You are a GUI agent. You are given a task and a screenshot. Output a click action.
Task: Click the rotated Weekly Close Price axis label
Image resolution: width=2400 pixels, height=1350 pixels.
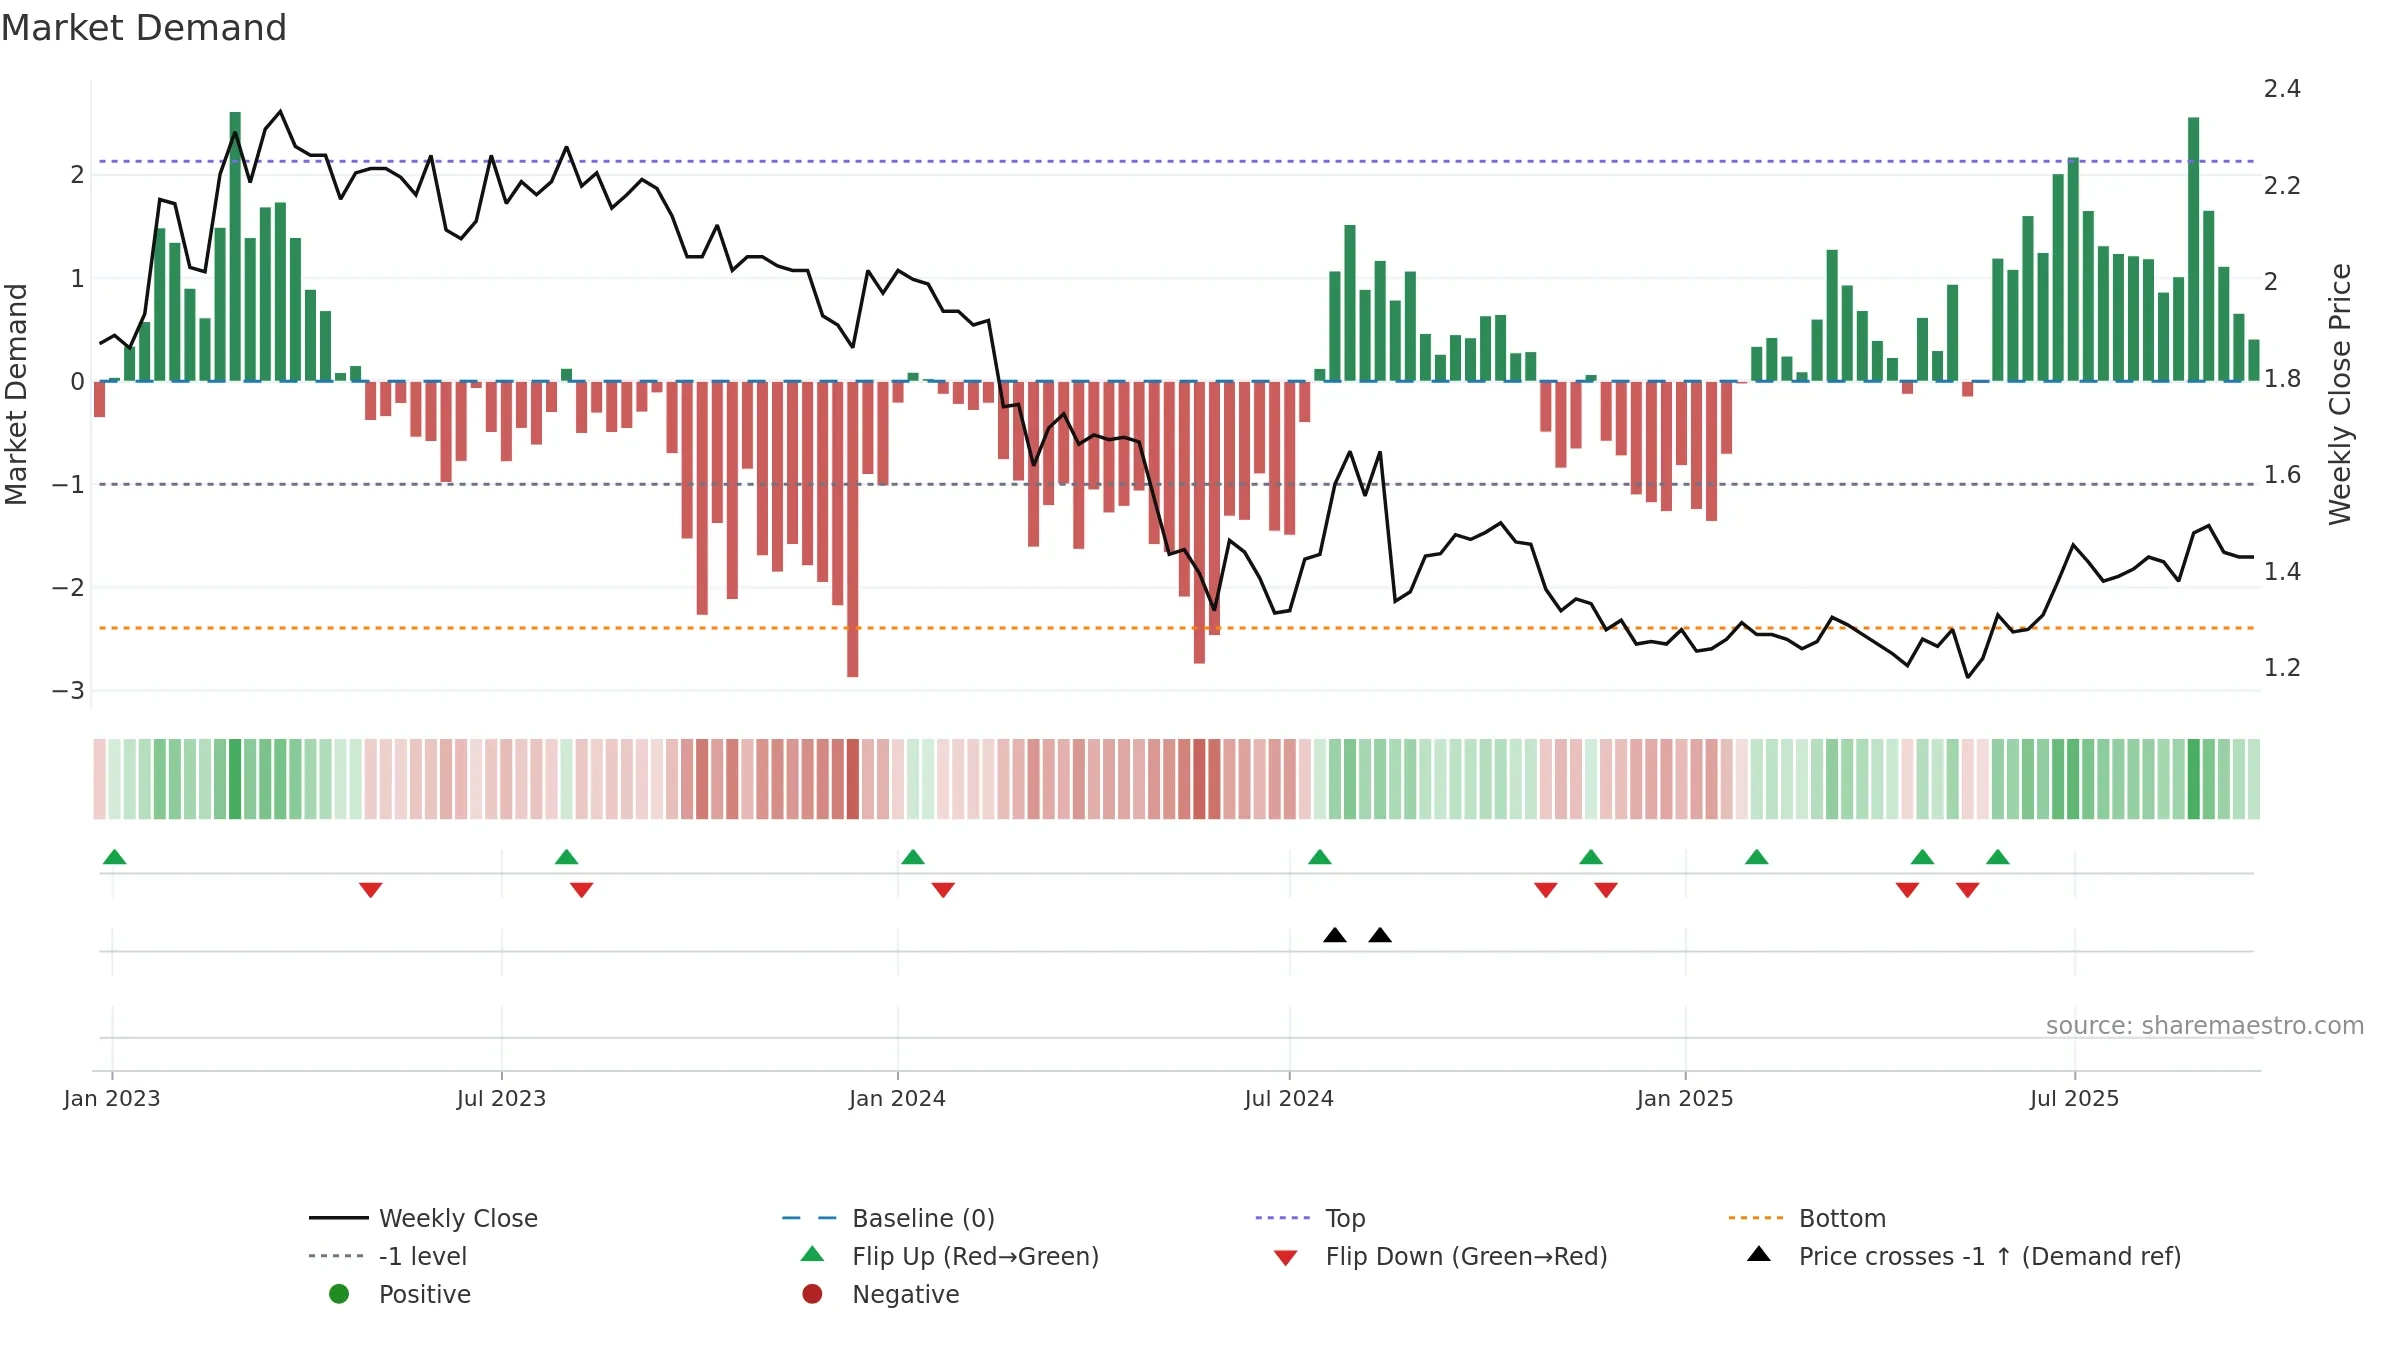[x=2340, y=394]
